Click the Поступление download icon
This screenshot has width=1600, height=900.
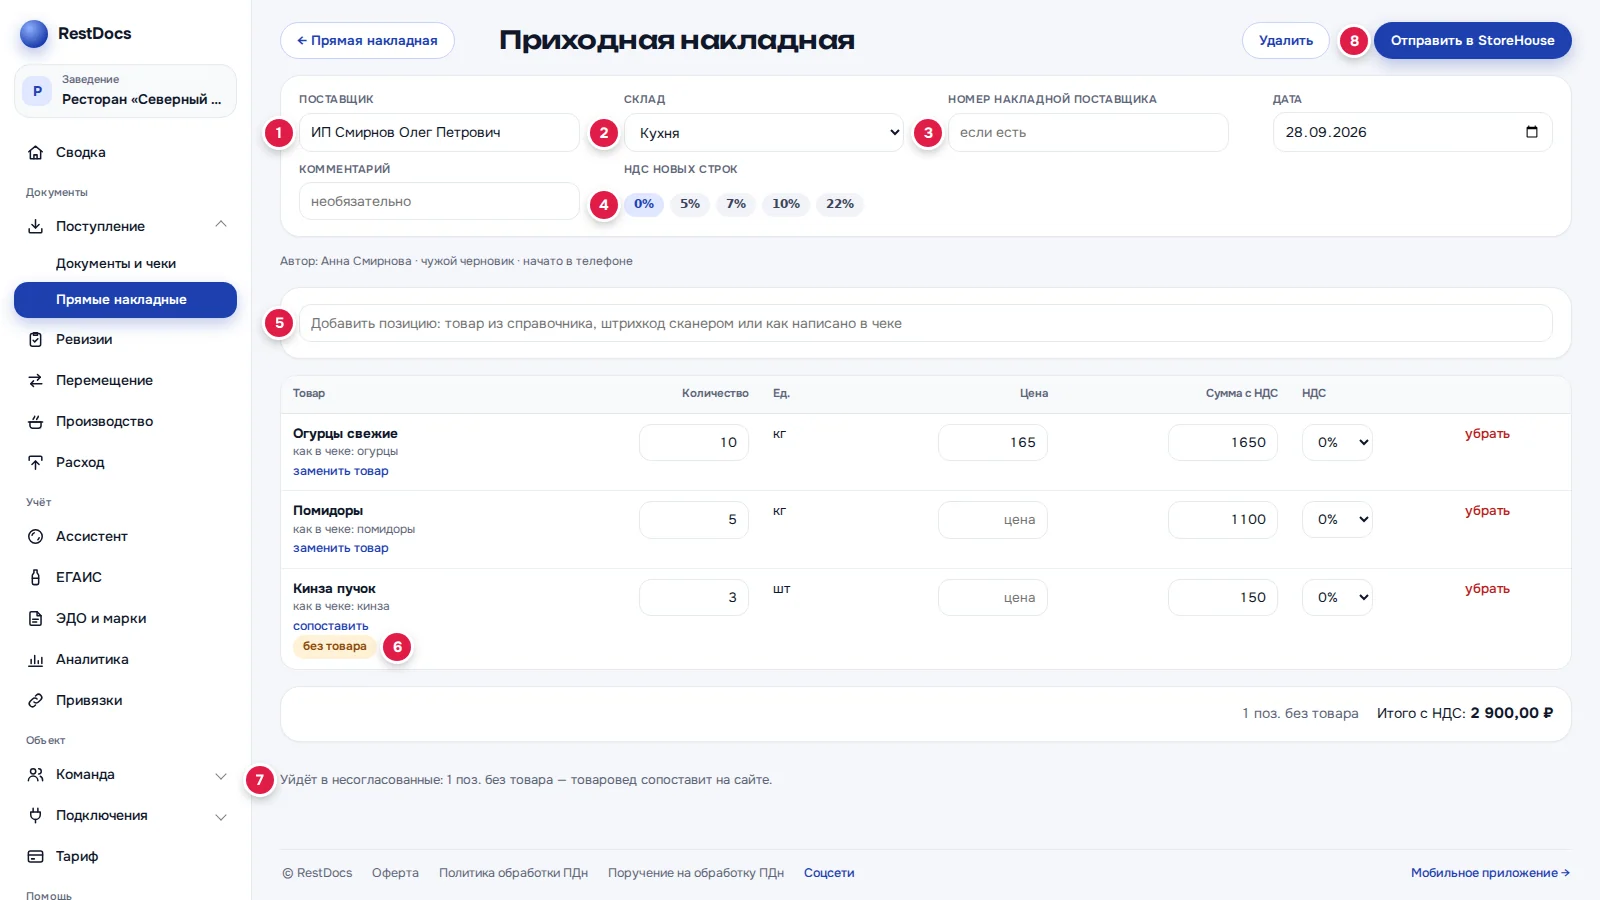coord(35,227)
